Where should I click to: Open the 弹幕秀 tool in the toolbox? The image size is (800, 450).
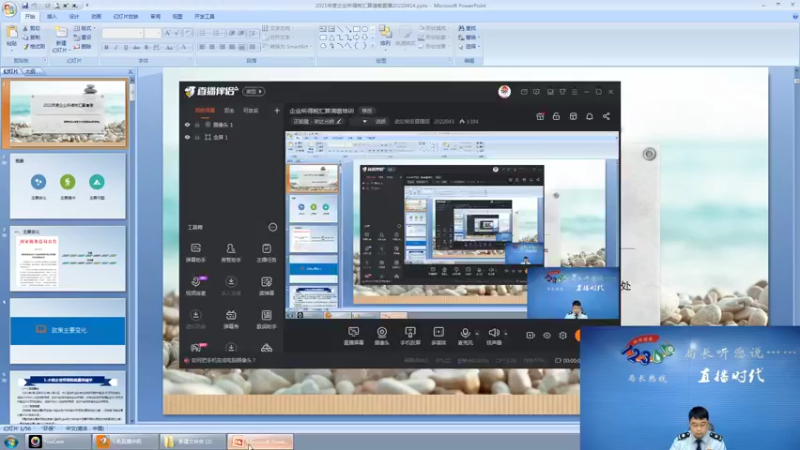(231, 319)
